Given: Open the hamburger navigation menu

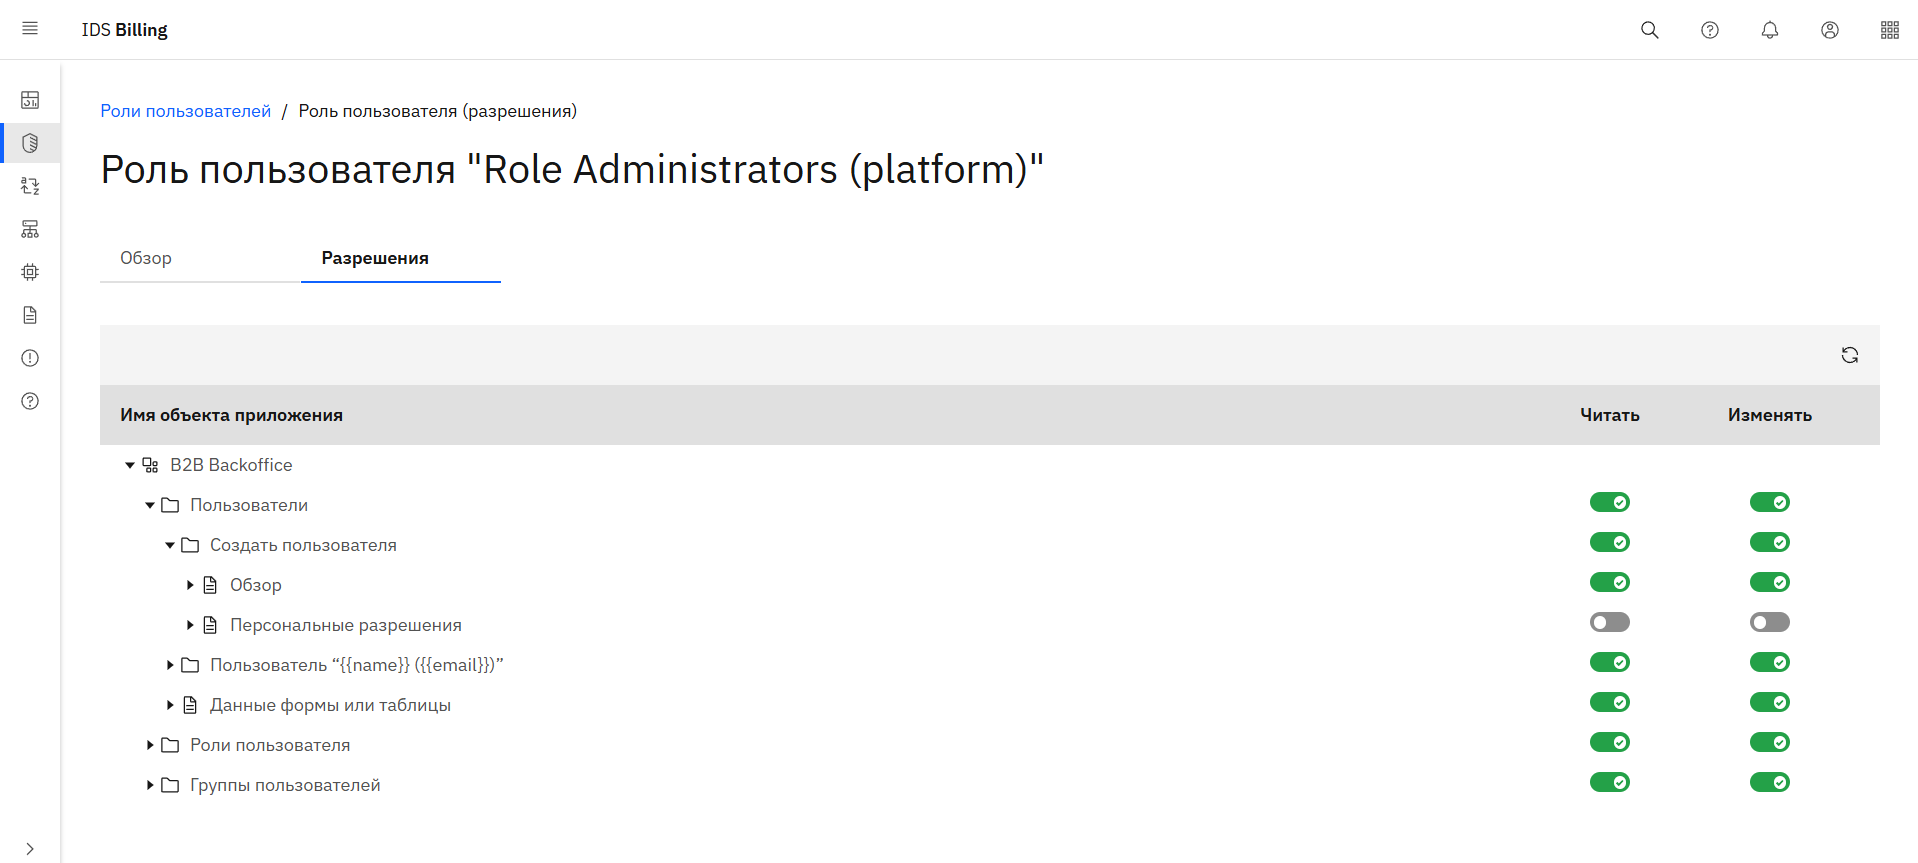Looking at the screenshot, I should point(30,29).
